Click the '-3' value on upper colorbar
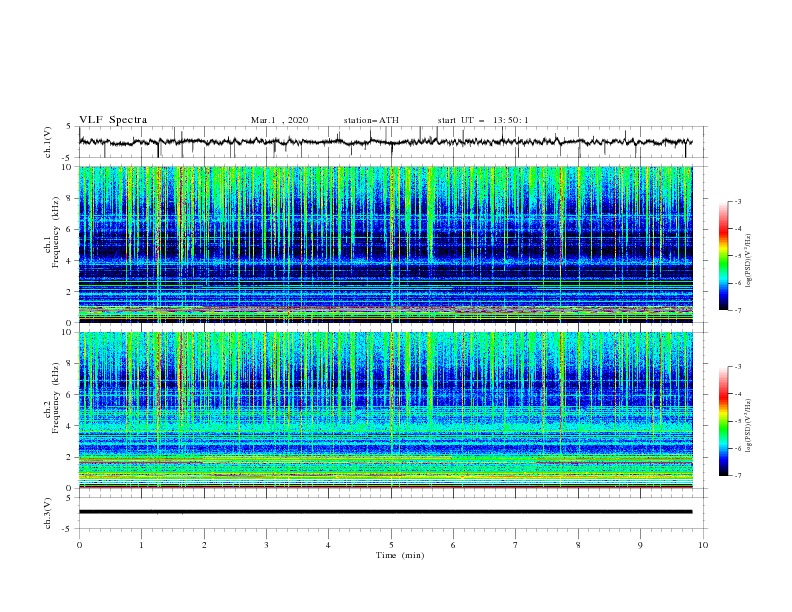Image resolution: width=792 pixels, height=612 pixels. coord(737,201)
